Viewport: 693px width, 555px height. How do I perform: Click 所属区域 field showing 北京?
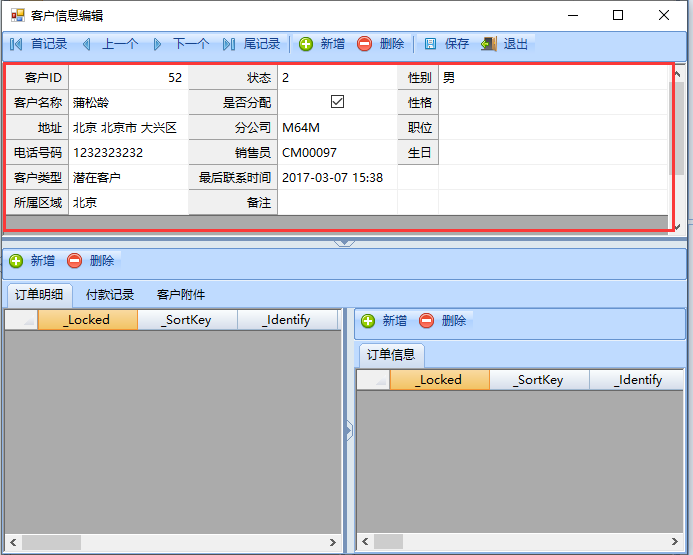[x=128, y=202]
